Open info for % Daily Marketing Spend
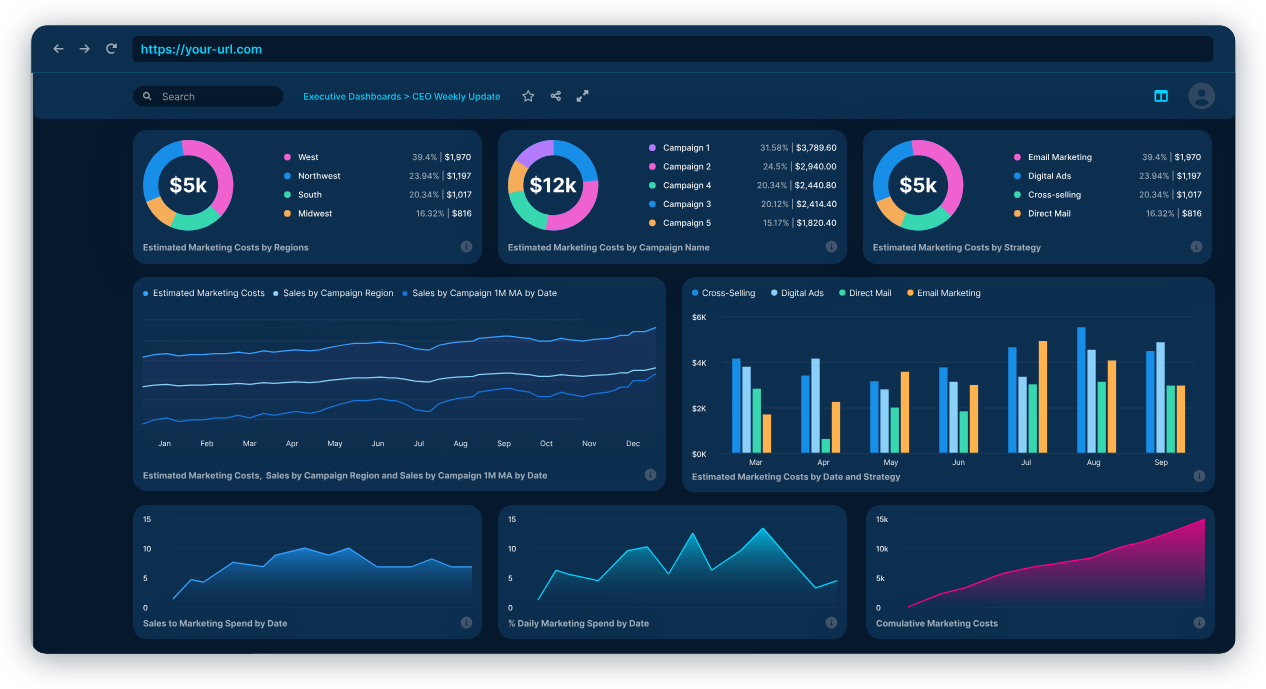 click(831, 623)
